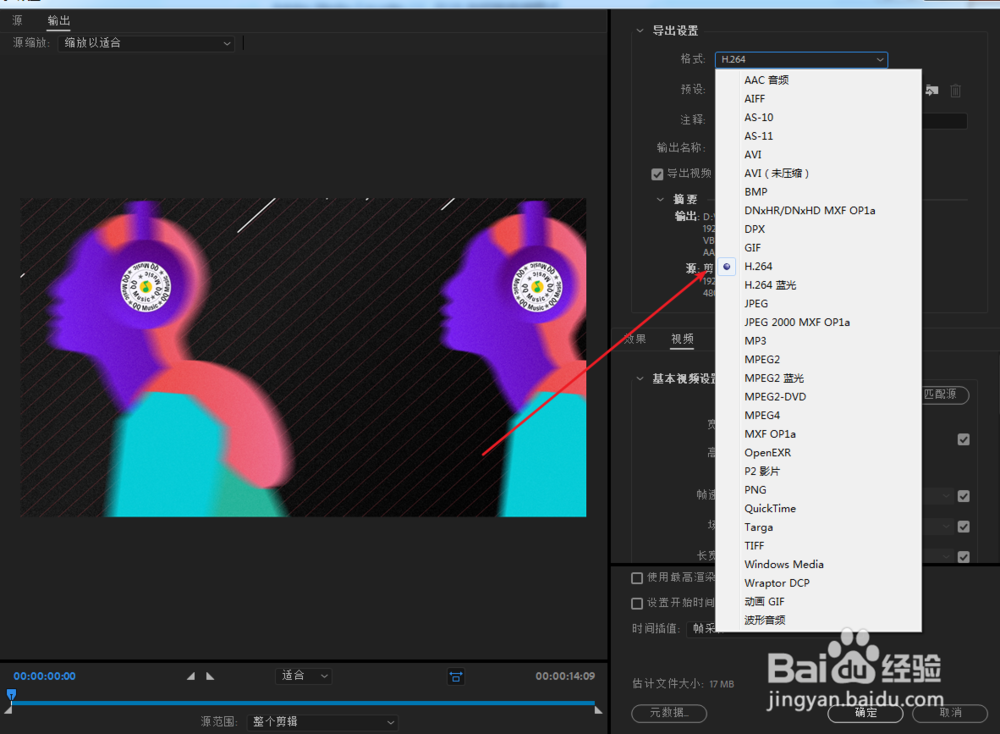Select P2 影片 format

click(x=818, y=471)
